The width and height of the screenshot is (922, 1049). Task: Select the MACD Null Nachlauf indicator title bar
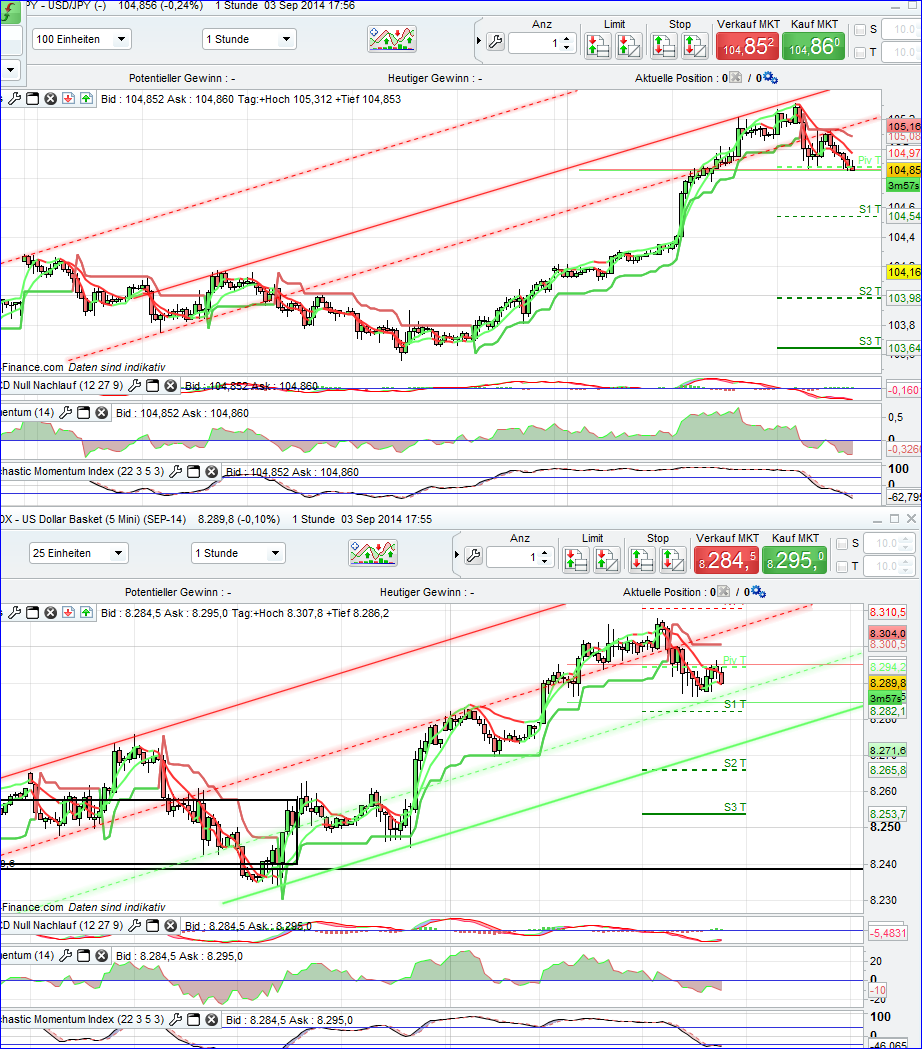[x=60, y=385]
